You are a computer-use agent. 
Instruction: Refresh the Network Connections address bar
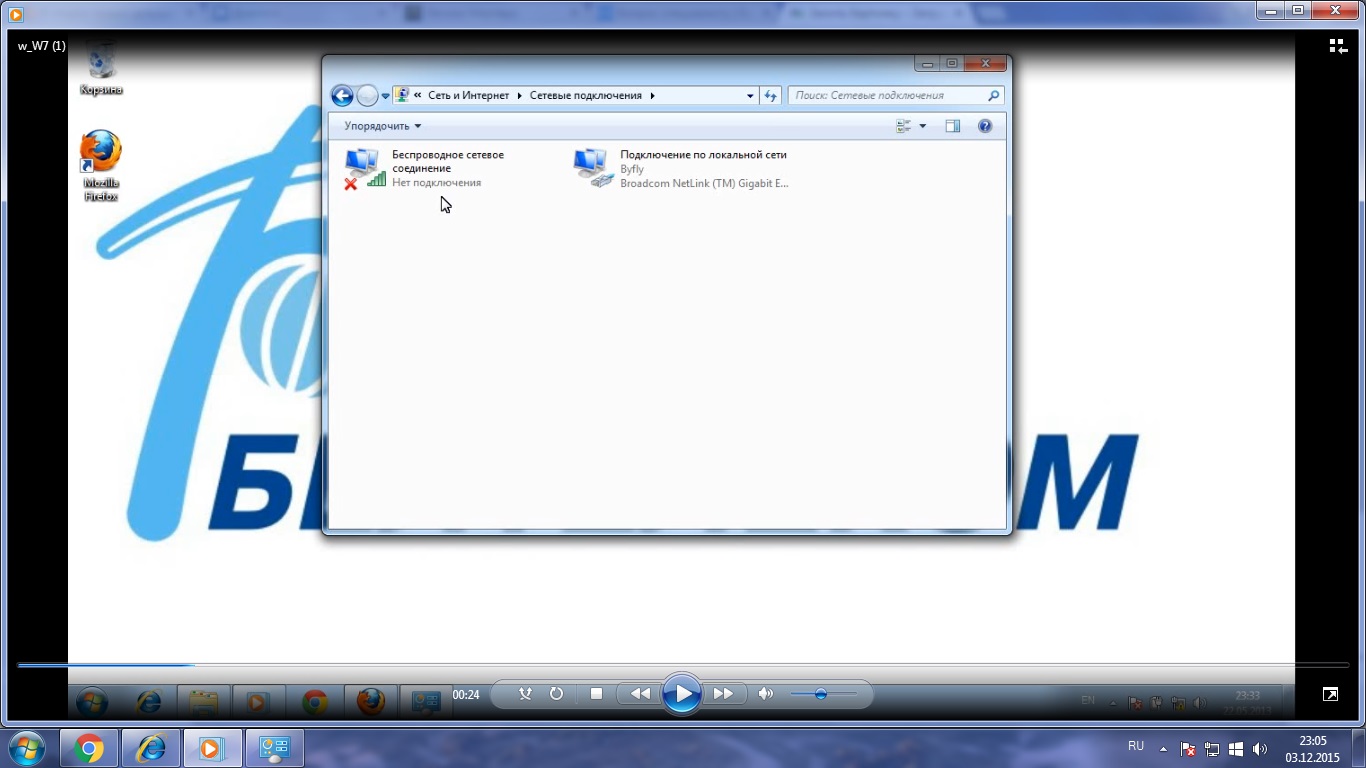[x=771, y=96]
